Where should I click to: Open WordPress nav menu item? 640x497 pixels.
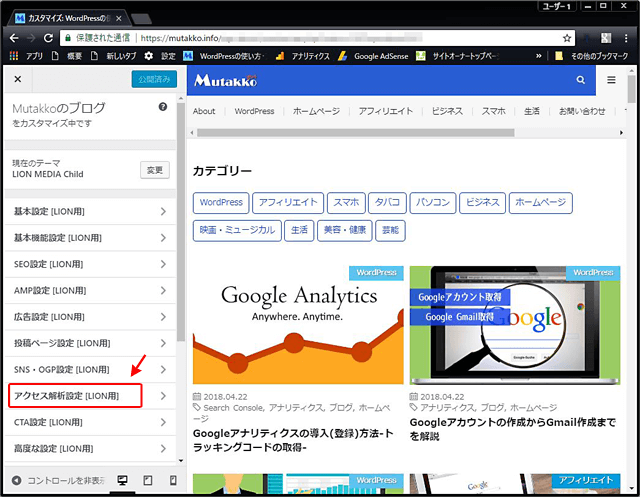click(x=254, y=111)
